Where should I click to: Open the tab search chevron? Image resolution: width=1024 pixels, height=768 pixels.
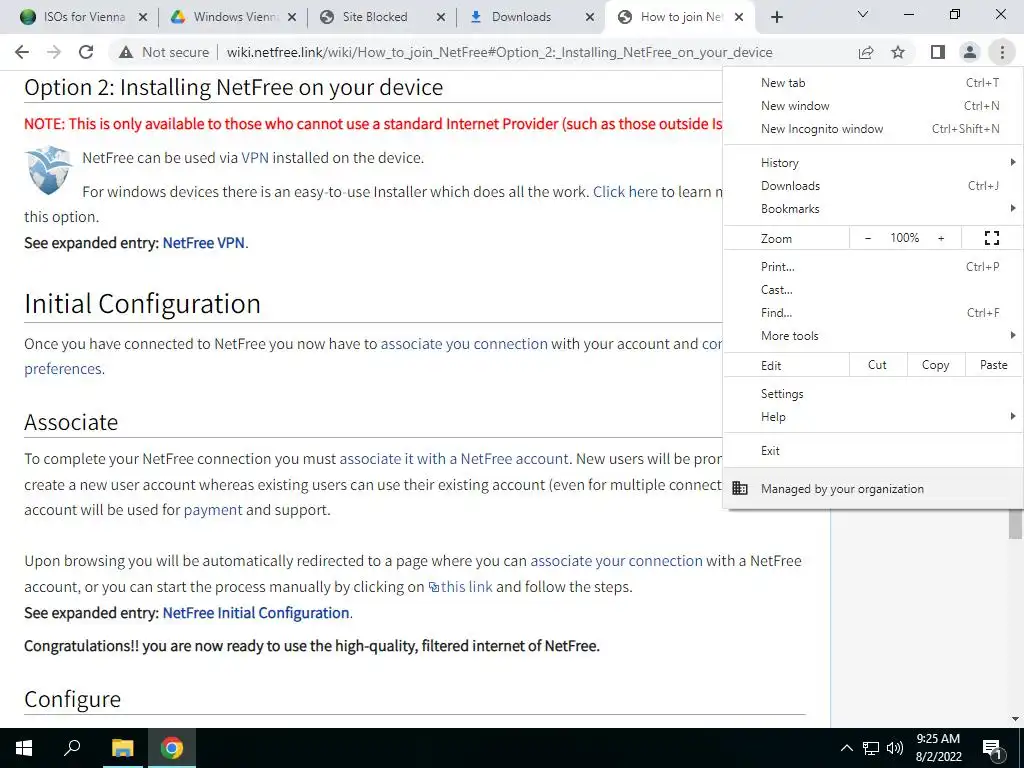pyautogui.click(x=863, y=14)
